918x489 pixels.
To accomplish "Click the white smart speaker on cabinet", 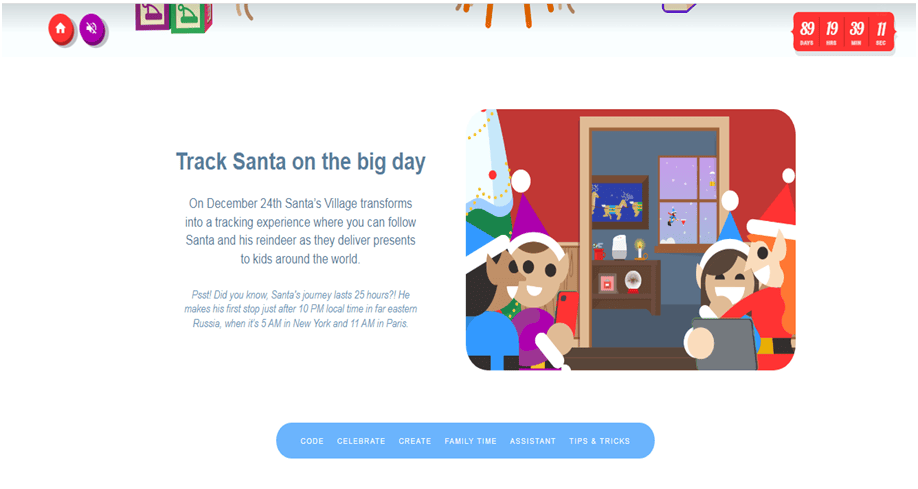I will (619, 247).
